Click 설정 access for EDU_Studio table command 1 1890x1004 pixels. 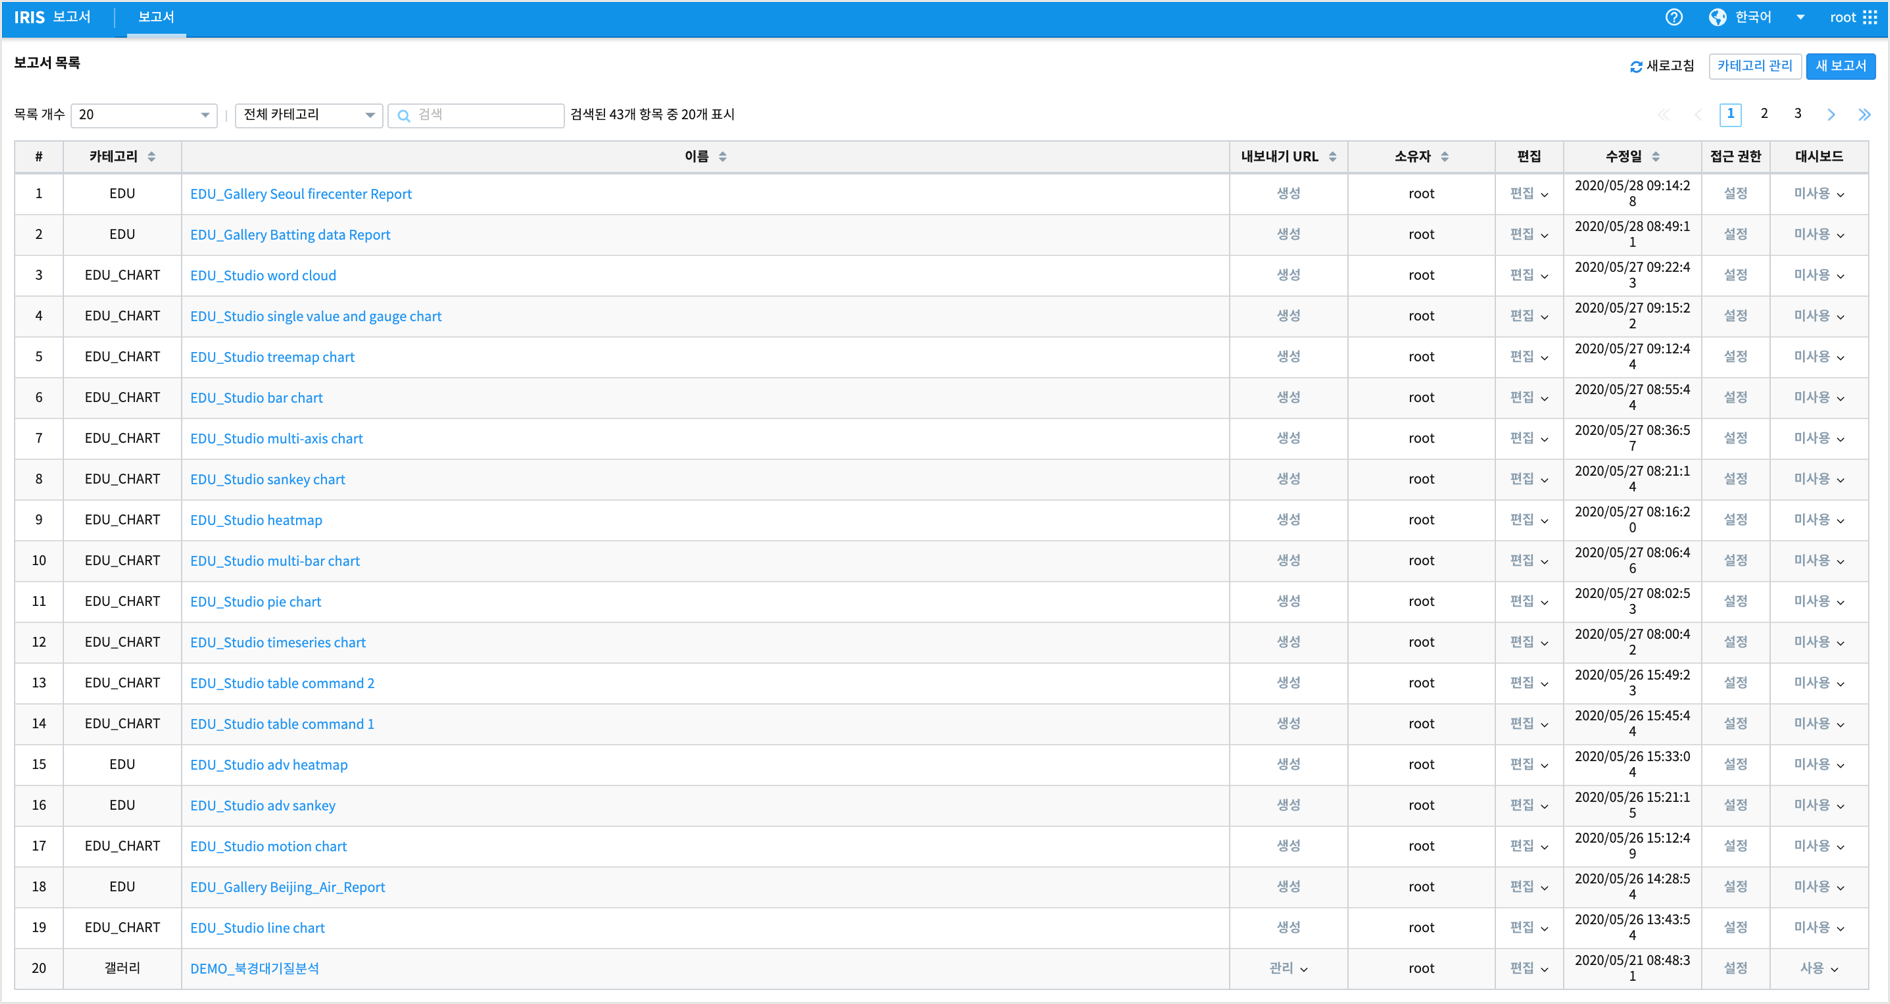click(x=1735, y=724)
